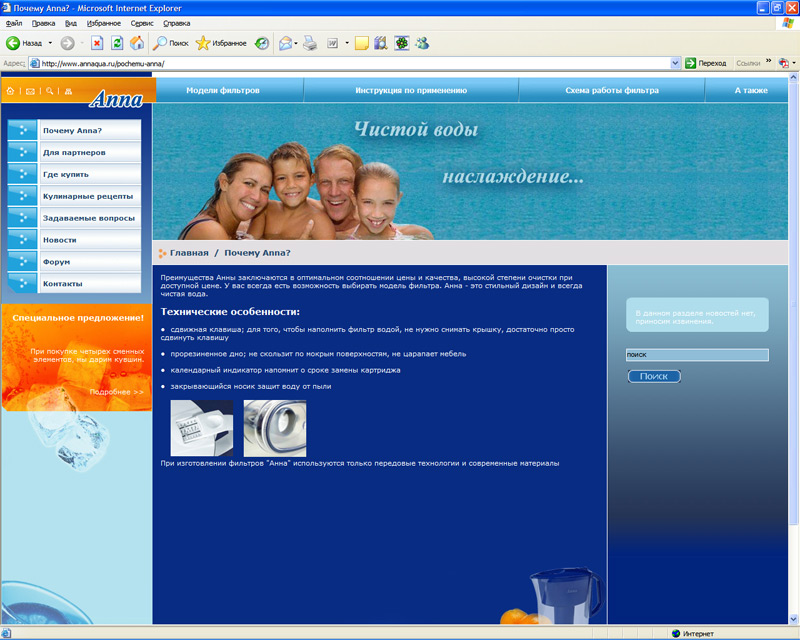This screenshot has height=640, width=800.
Task: Expand the Mail button dropdown arrow
Action: (x=296, y=43)
